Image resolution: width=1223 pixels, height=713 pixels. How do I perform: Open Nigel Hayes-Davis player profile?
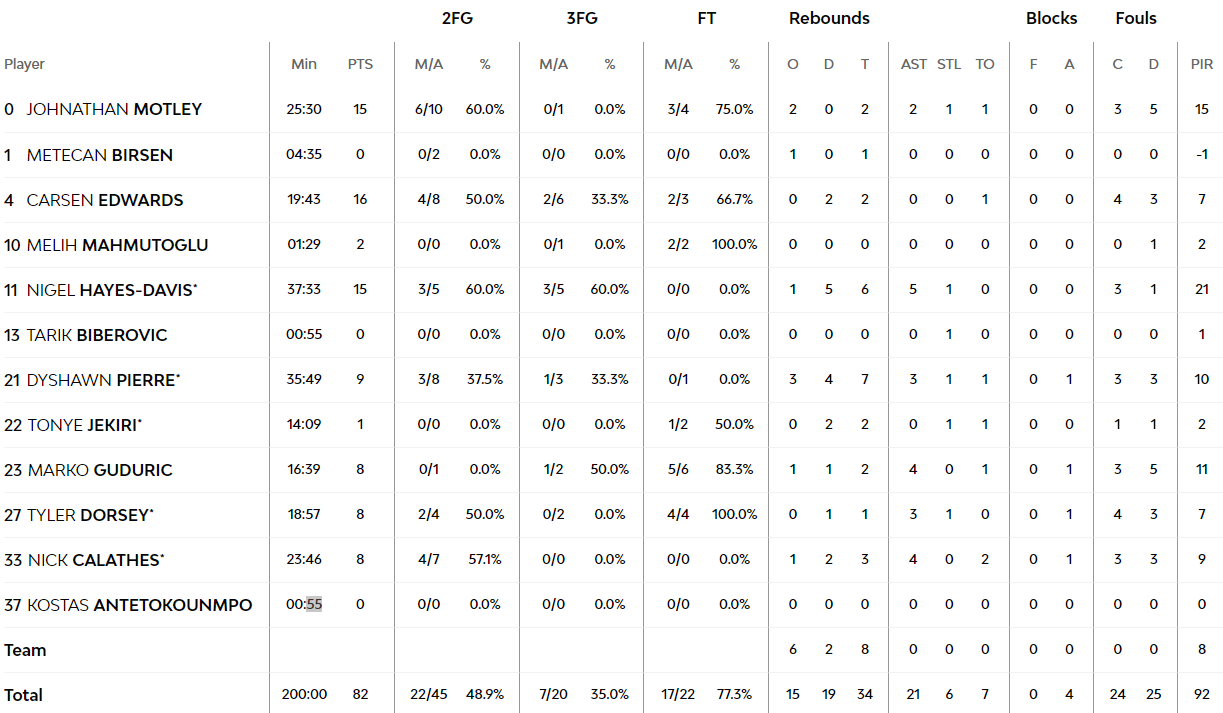[111, 290]
